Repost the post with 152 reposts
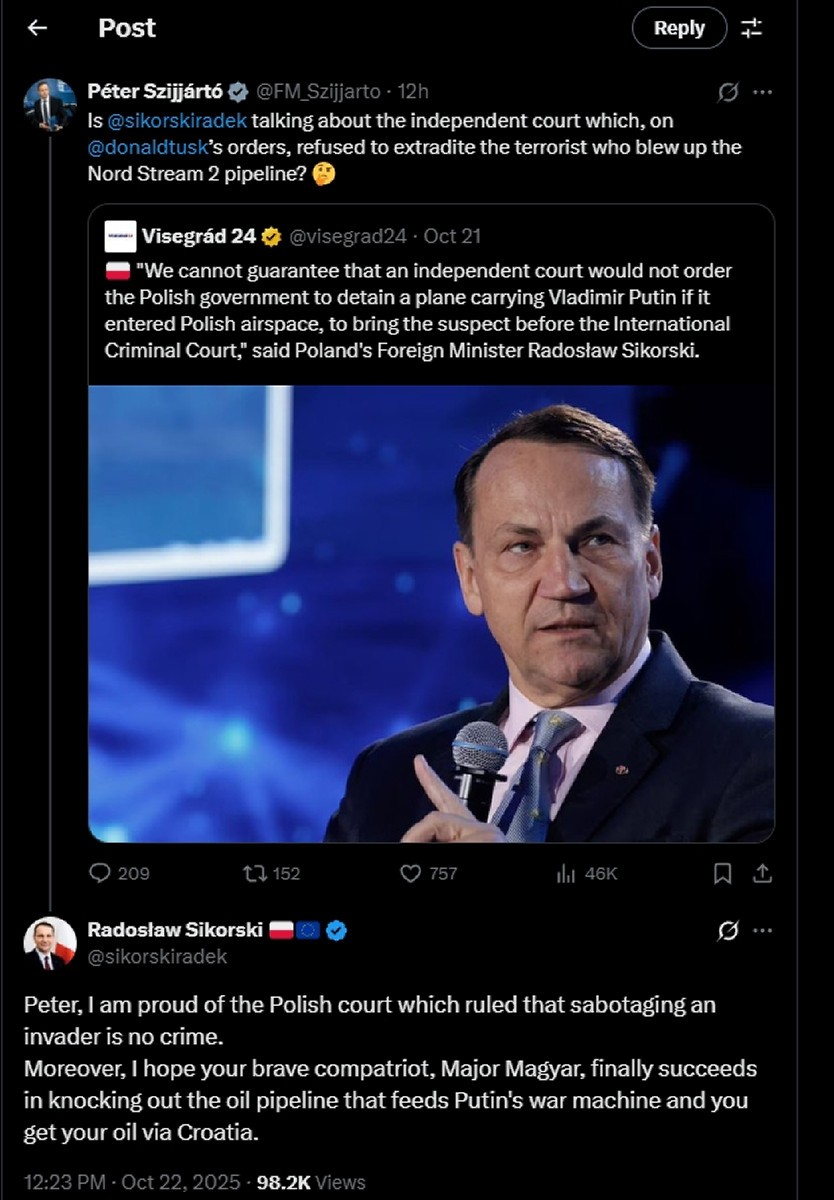 255,873
